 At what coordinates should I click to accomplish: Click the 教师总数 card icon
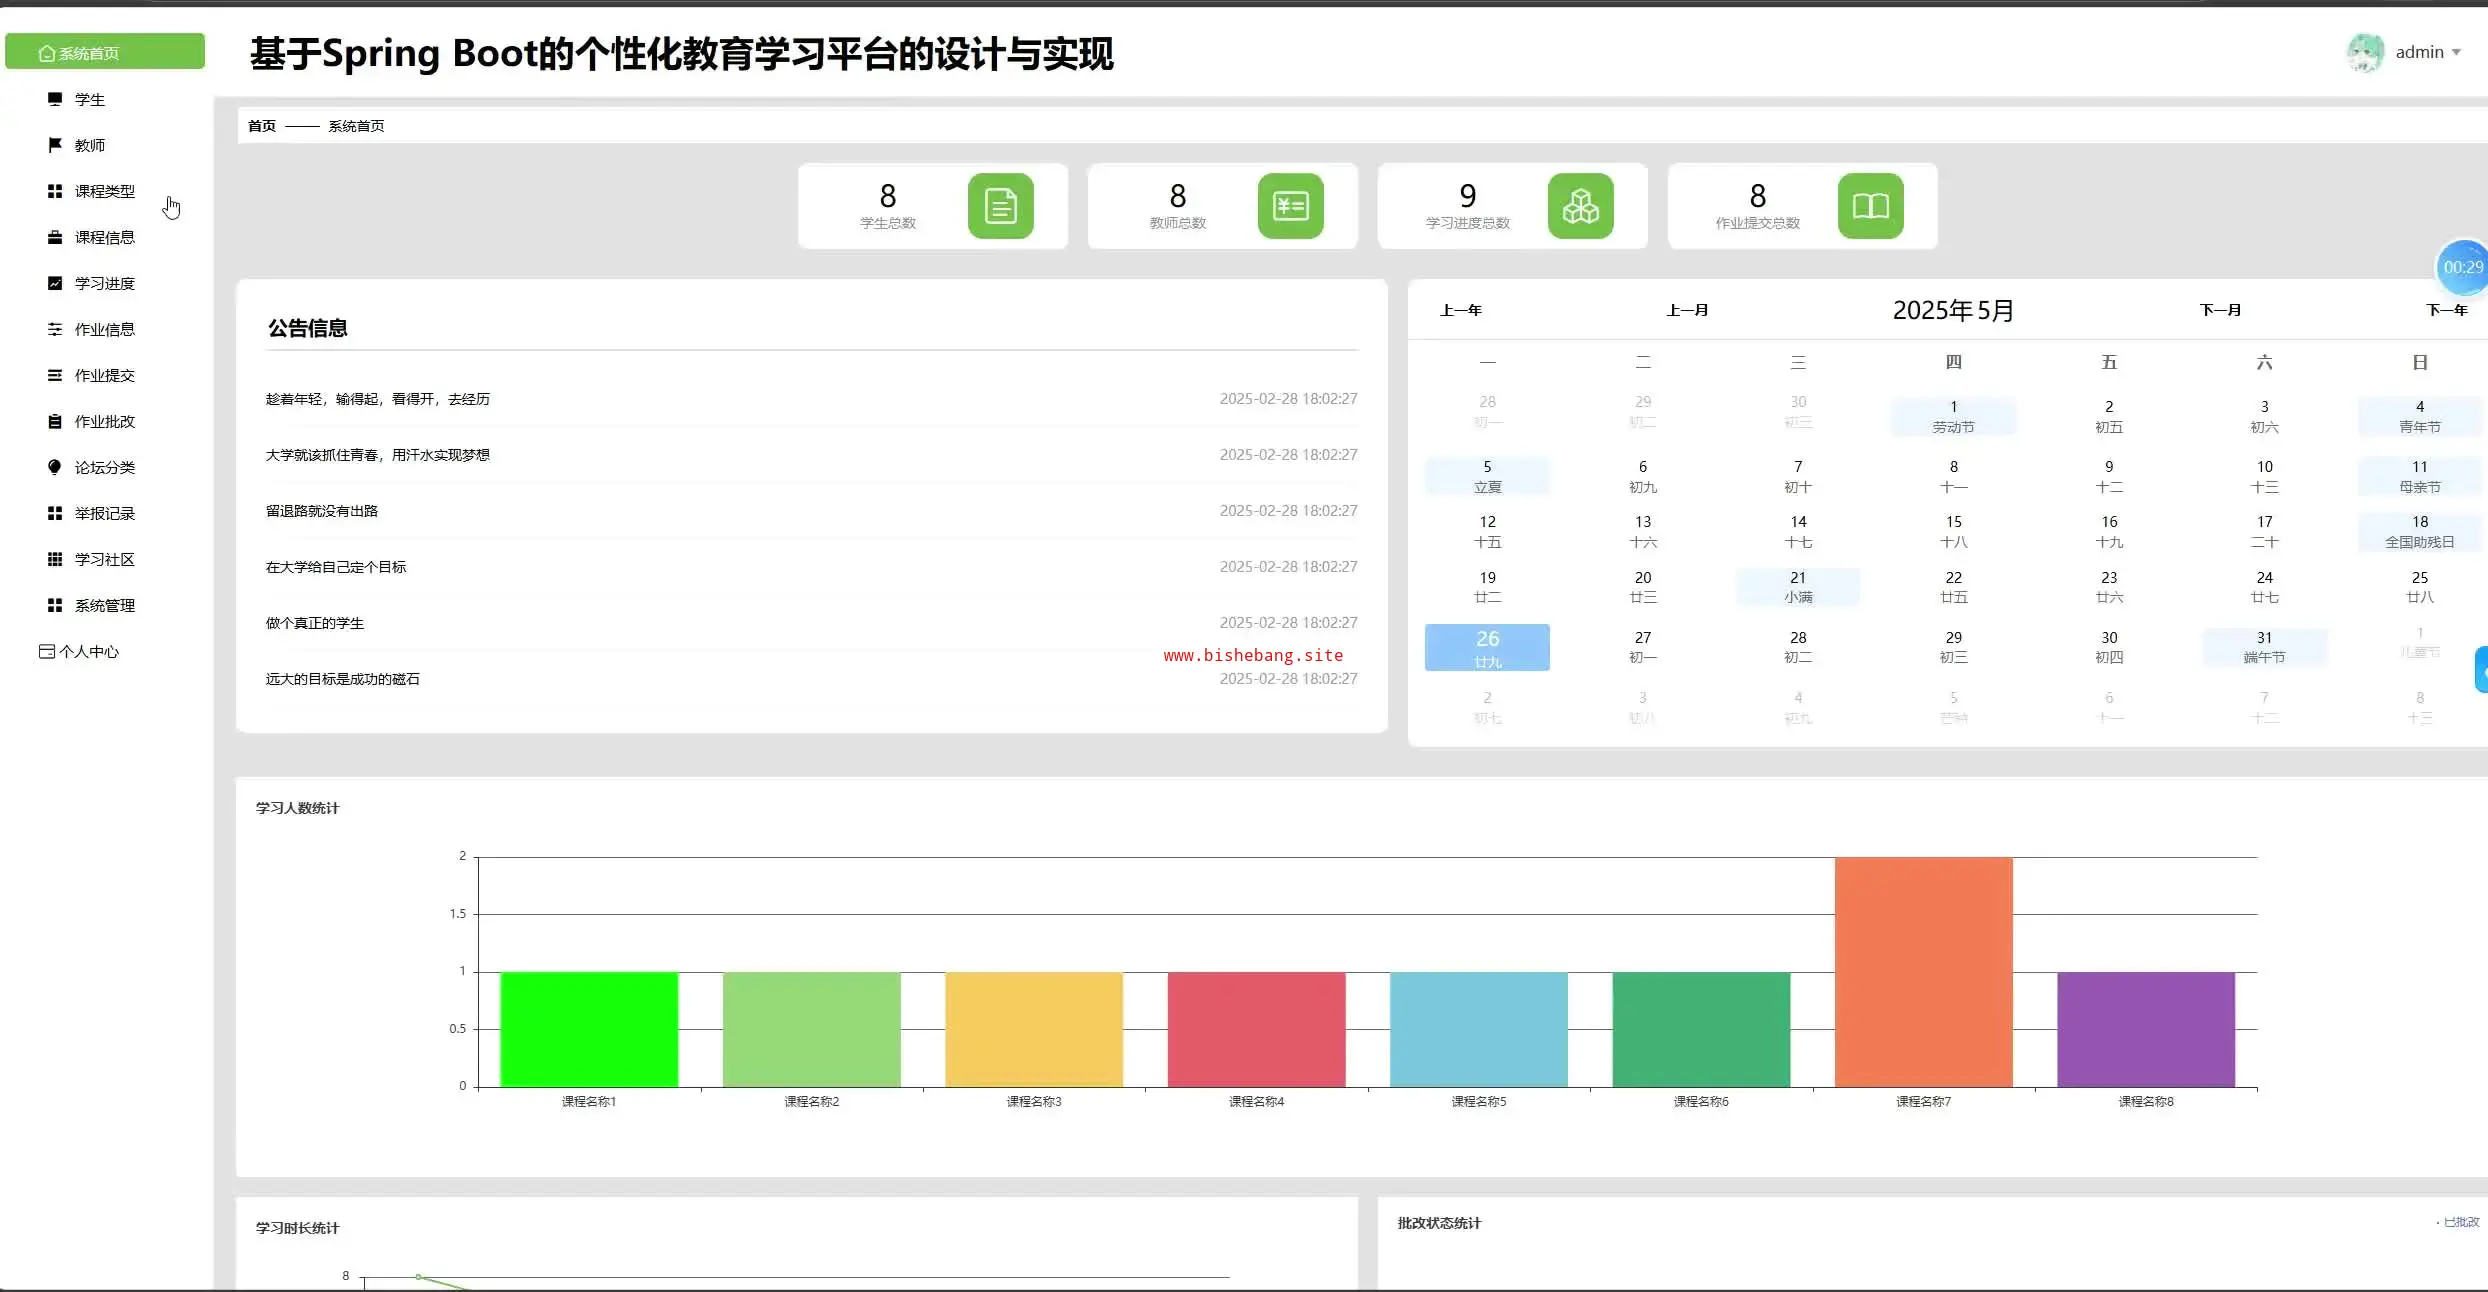tap(1290, 206)
